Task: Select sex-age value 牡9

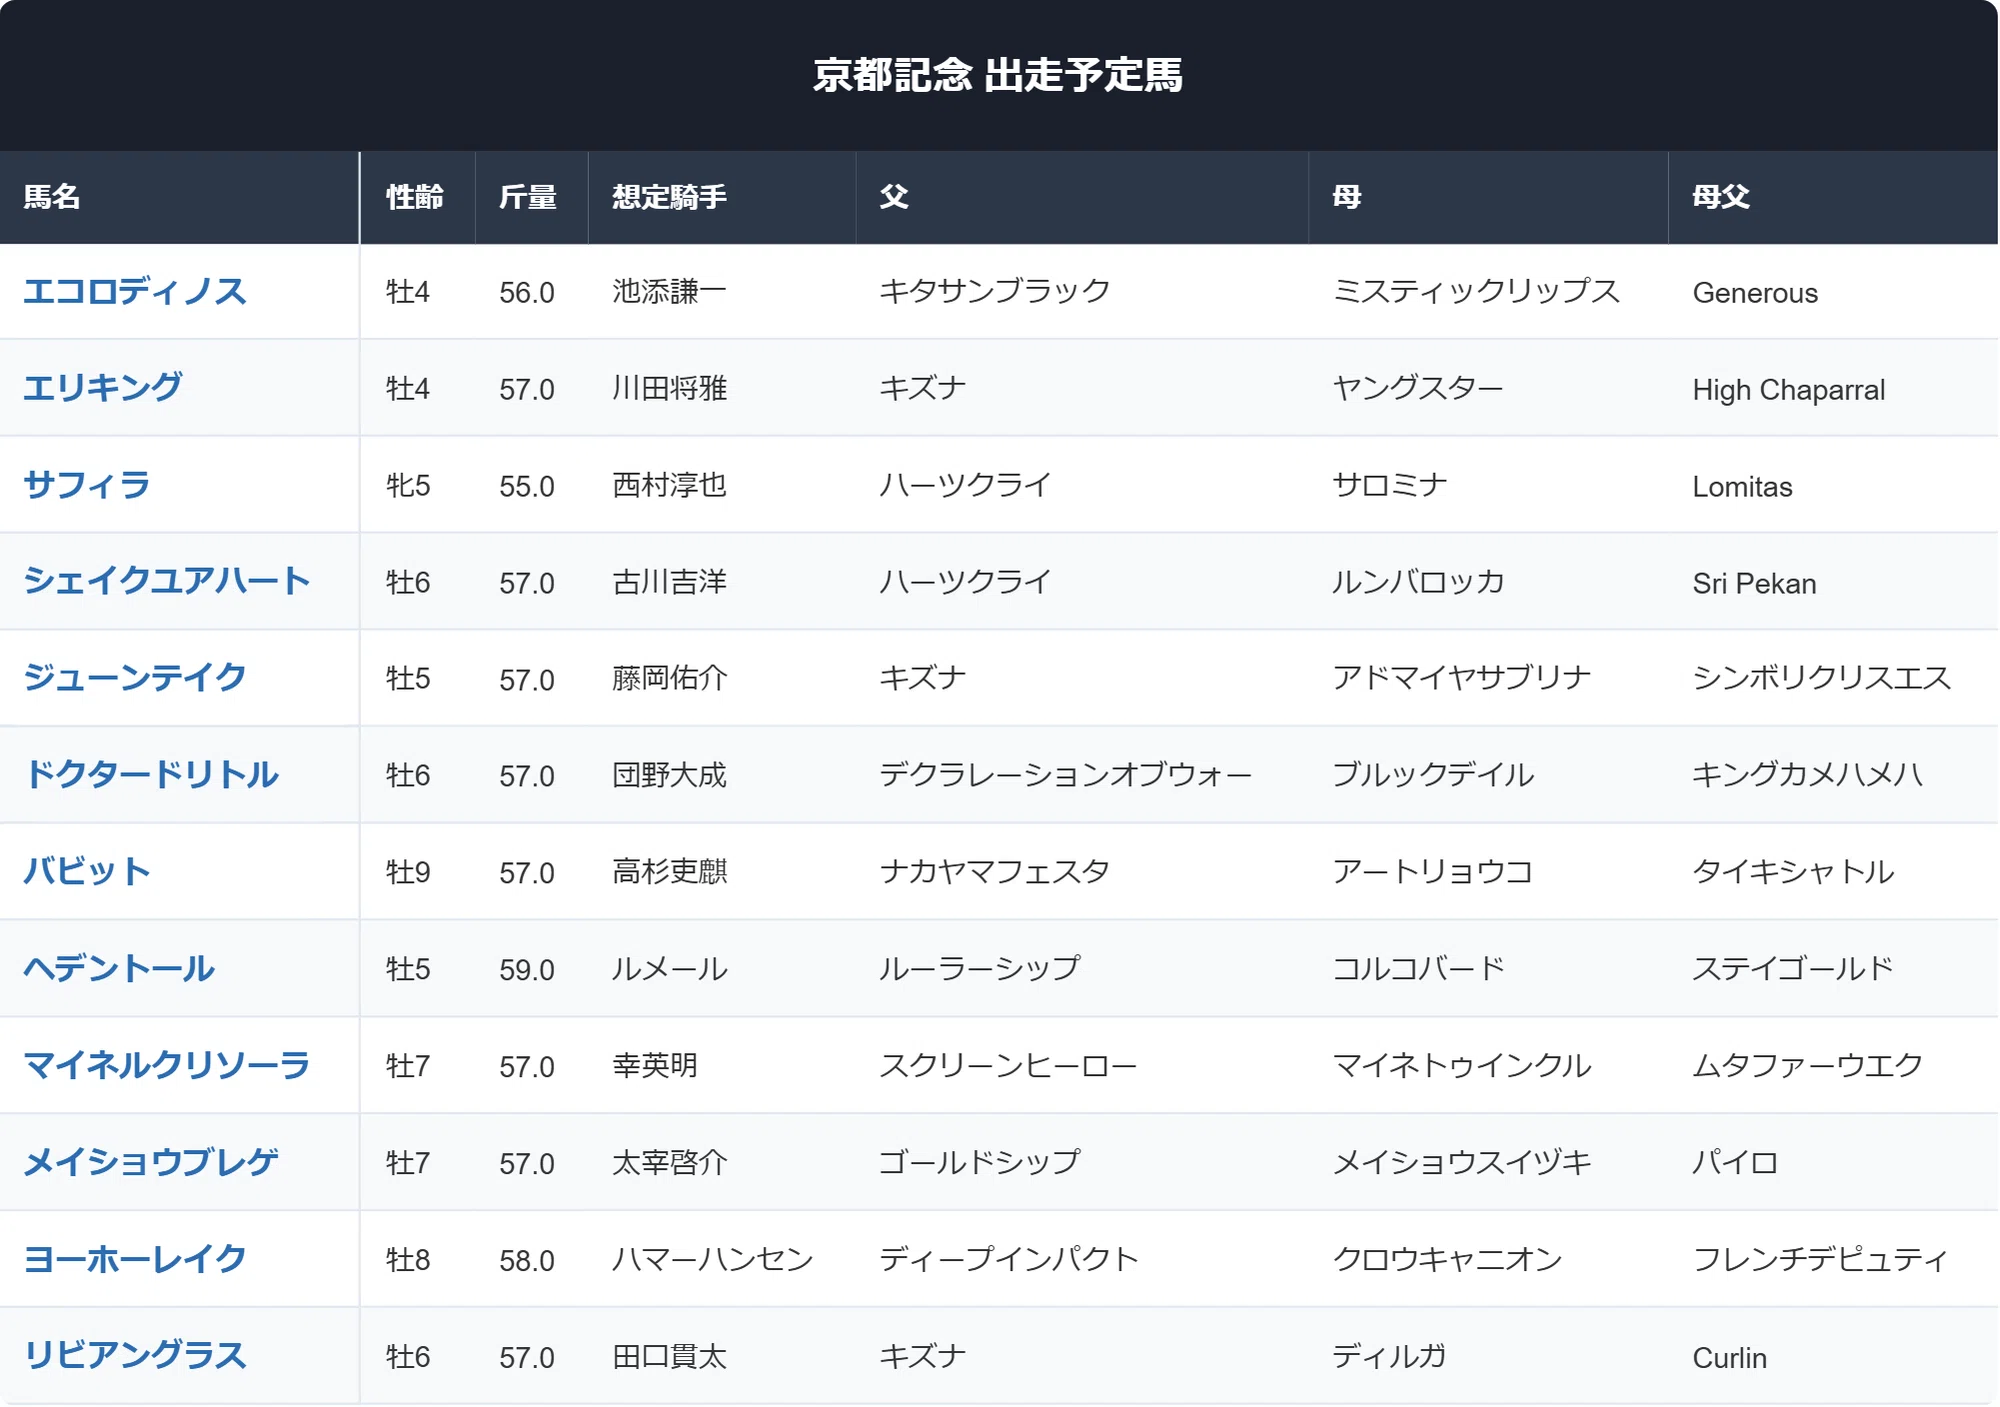Action: coord(408,872)
